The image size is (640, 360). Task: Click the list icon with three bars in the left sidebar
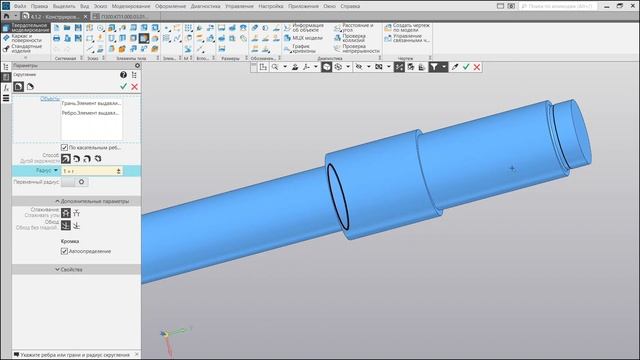6,98
